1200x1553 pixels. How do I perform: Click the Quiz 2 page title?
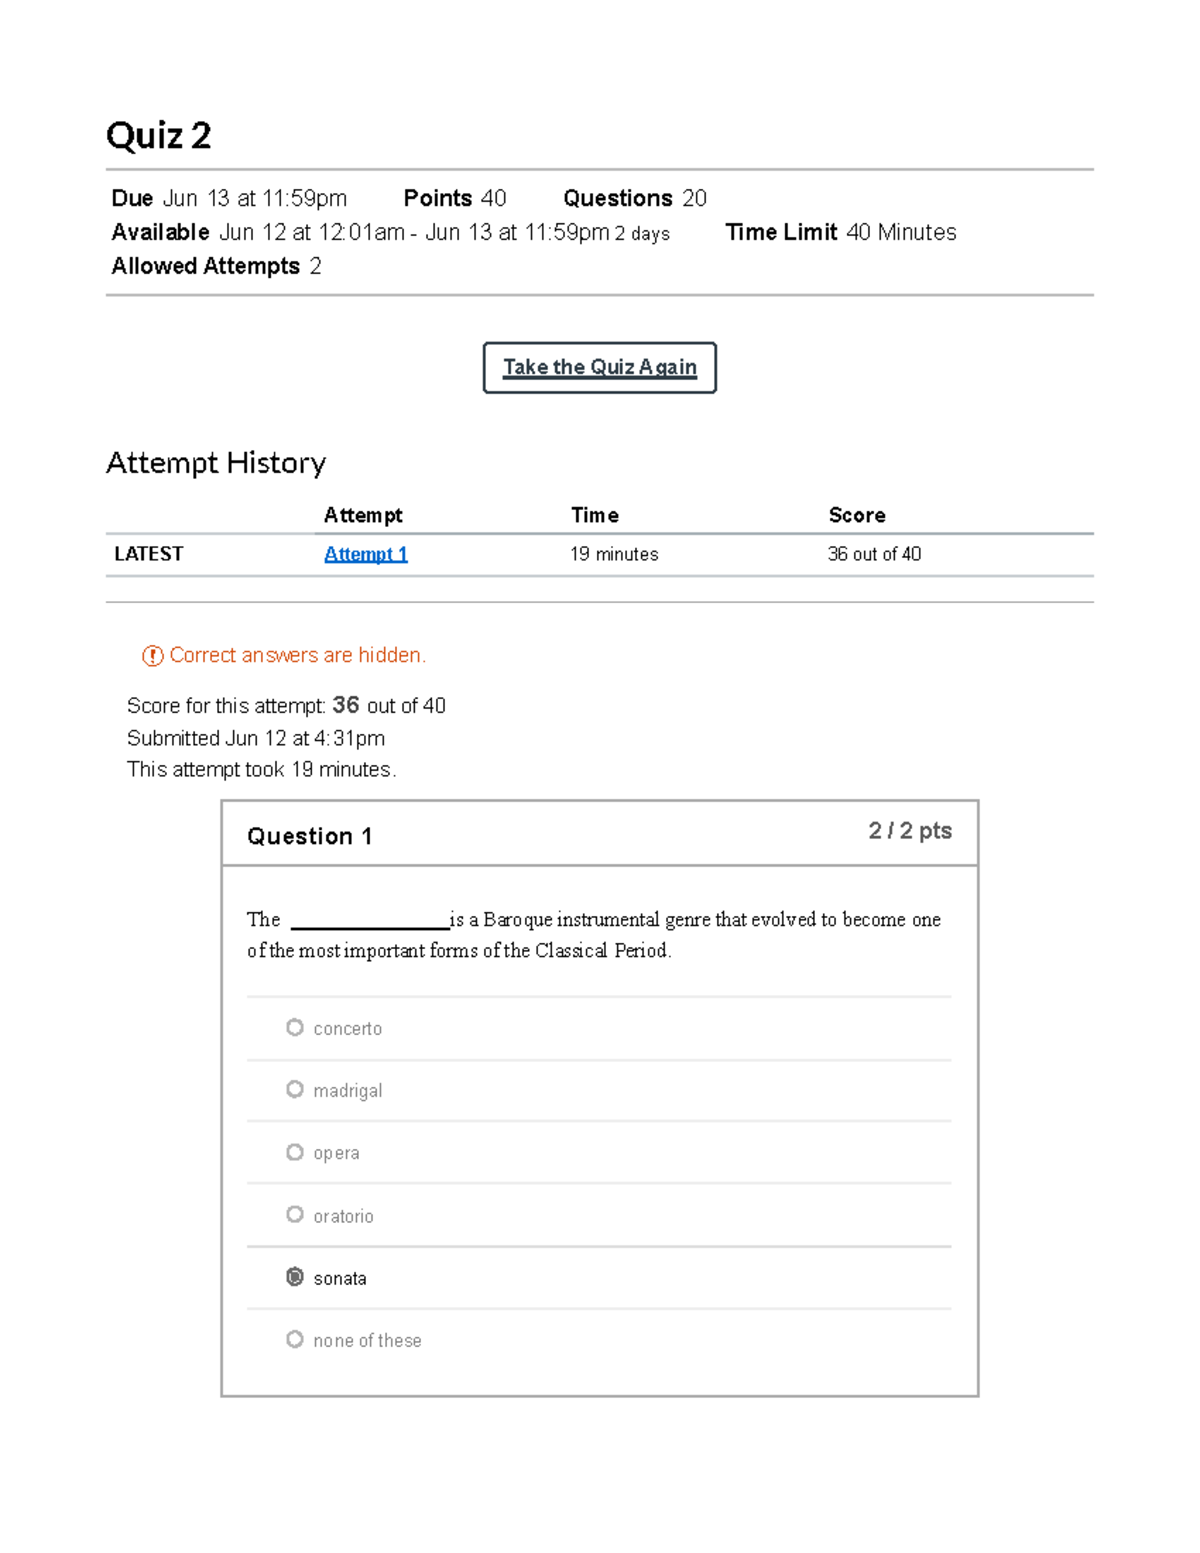[159, 135]
